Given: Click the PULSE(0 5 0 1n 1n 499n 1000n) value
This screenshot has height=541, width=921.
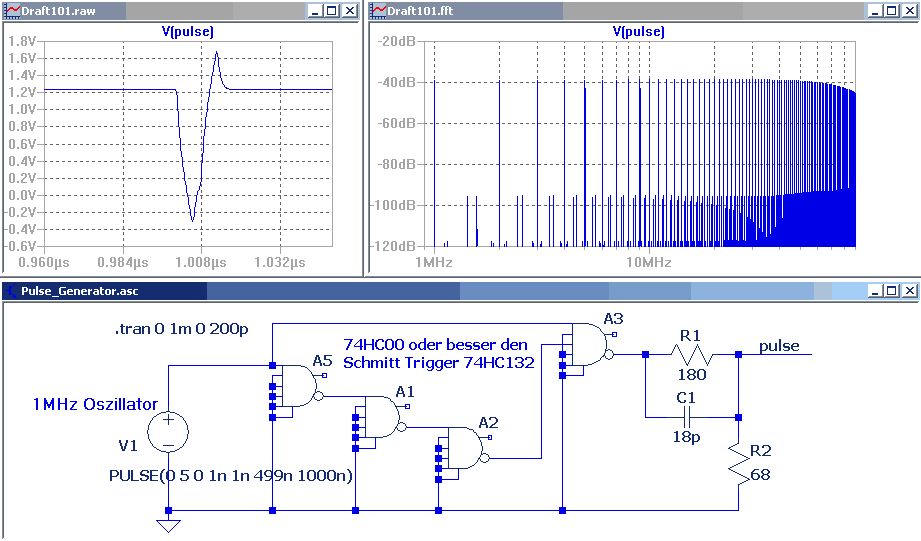Looking at the screenshot, I should [231, 475].
